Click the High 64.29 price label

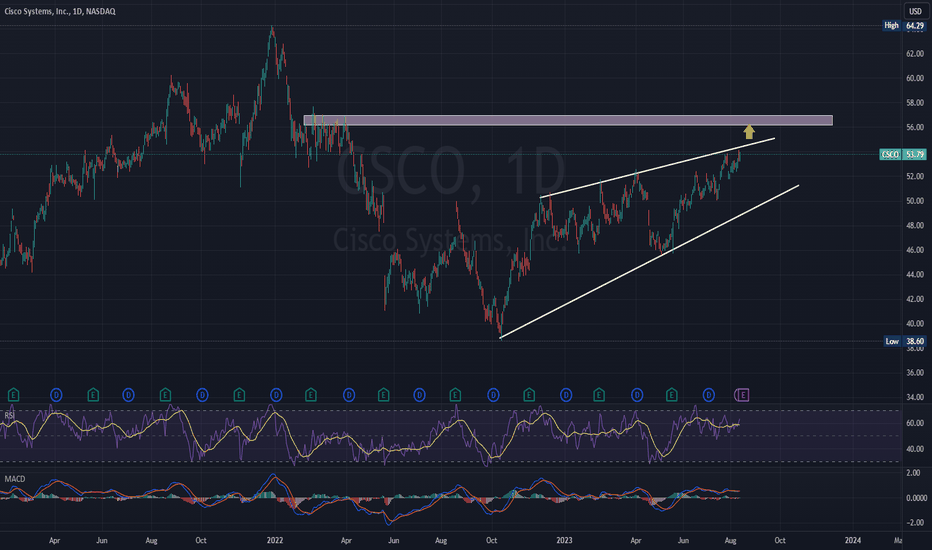(x=905, y=26)
